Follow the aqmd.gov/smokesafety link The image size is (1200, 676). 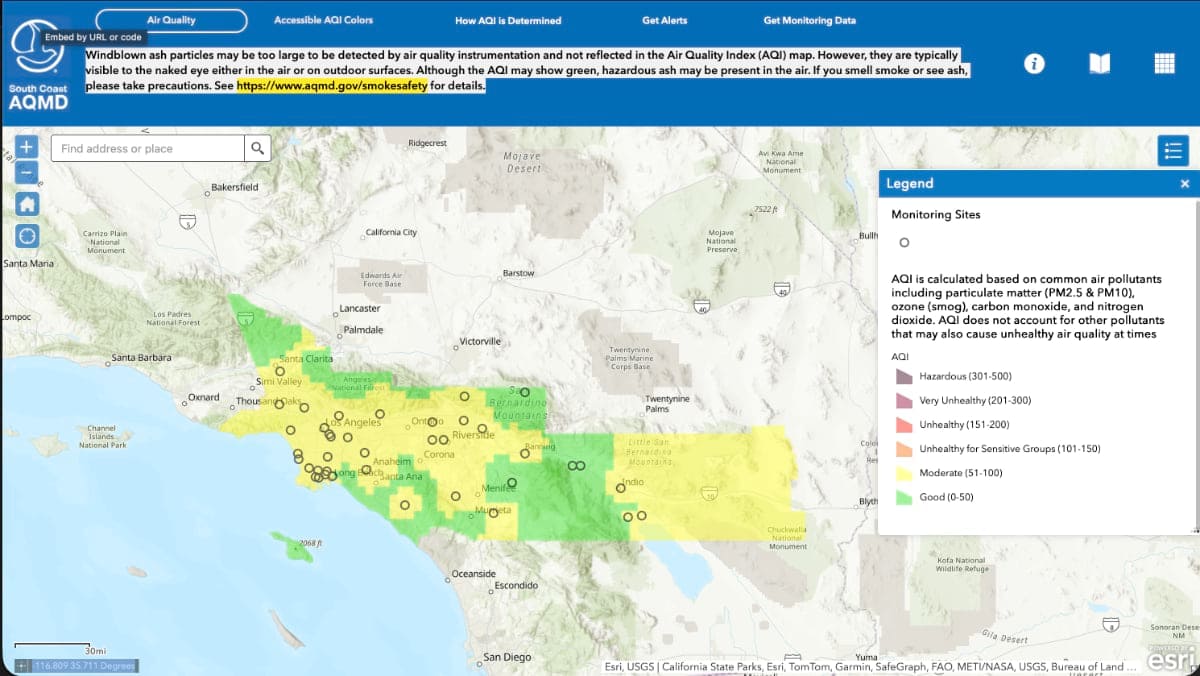pos(332,86)
